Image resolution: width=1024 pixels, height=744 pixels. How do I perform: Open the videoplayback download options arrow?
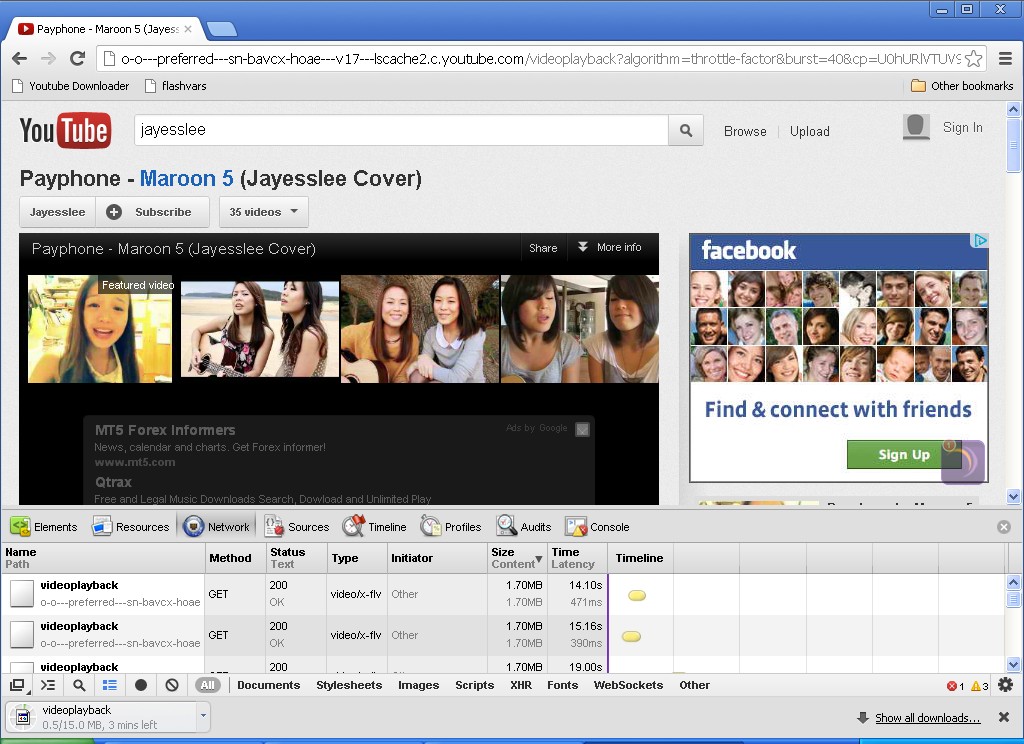pos(203,716)
